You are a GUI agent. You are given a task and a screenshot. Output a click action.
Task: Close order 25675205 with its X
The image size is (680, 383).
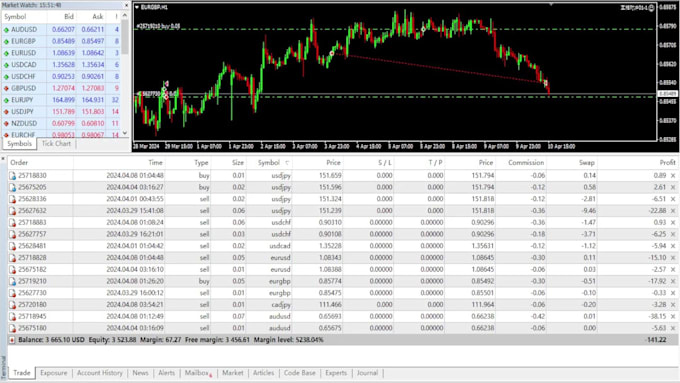pyautogui.click(x=673, y=187)
